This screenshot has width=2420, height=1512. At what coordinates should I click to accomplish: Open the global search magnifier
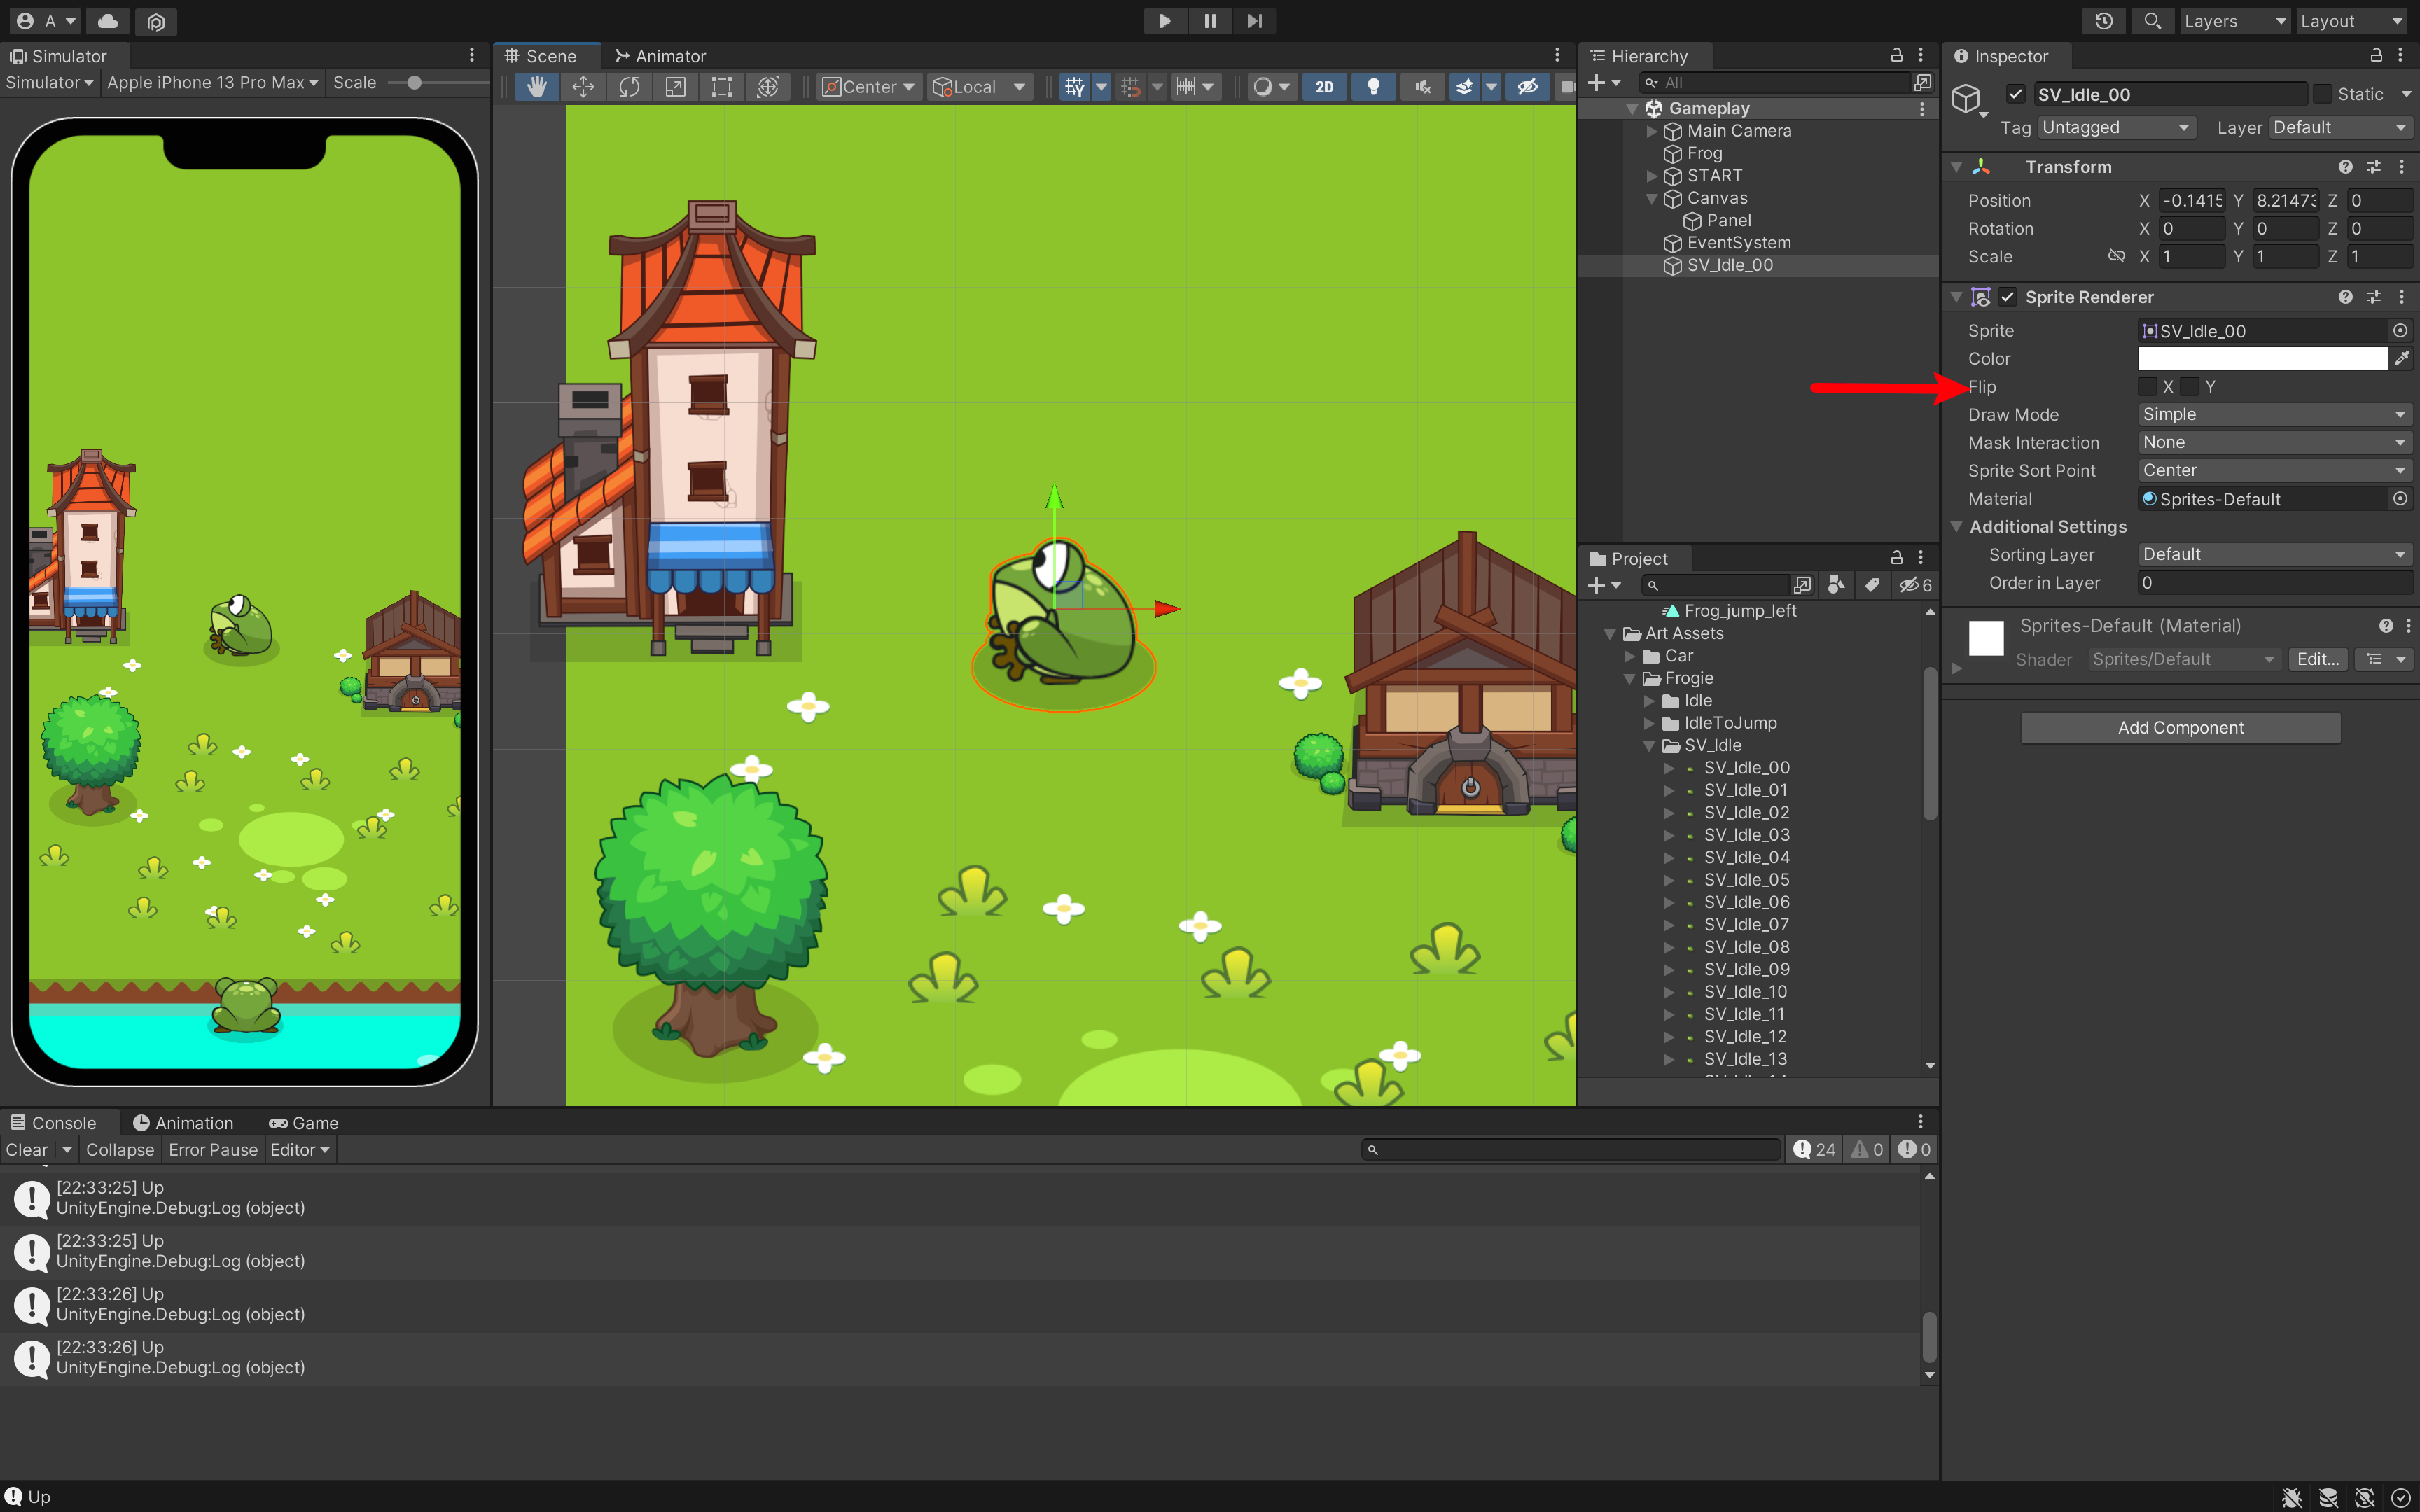point(2152,21)
